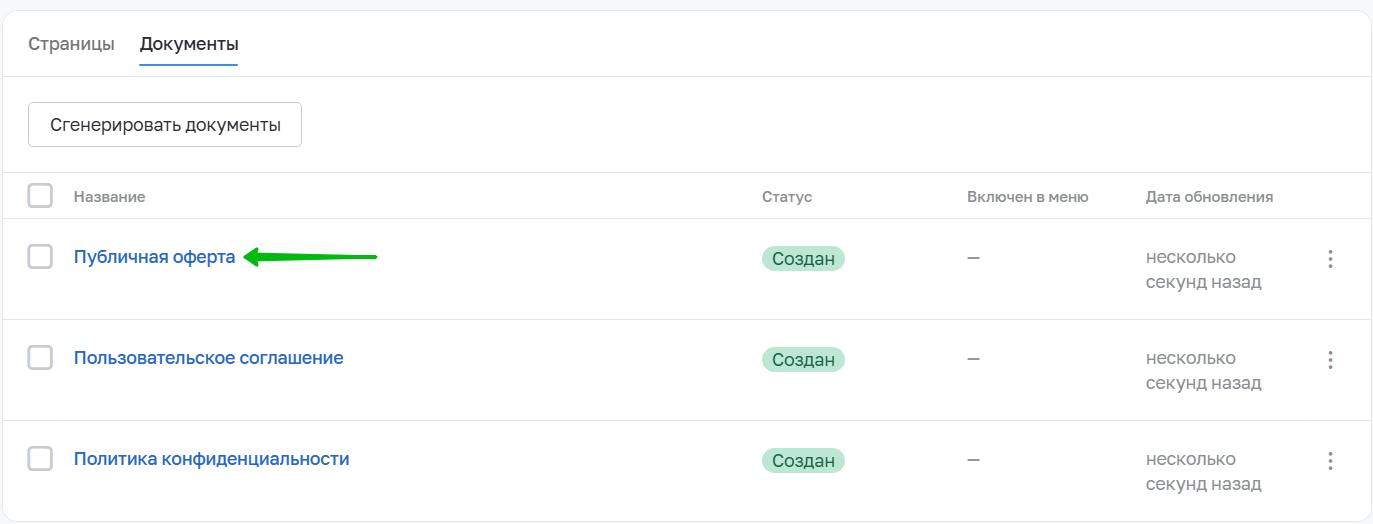Click the Включен в меню column header
1373x524 pixels.
[x=1027, y=197]
